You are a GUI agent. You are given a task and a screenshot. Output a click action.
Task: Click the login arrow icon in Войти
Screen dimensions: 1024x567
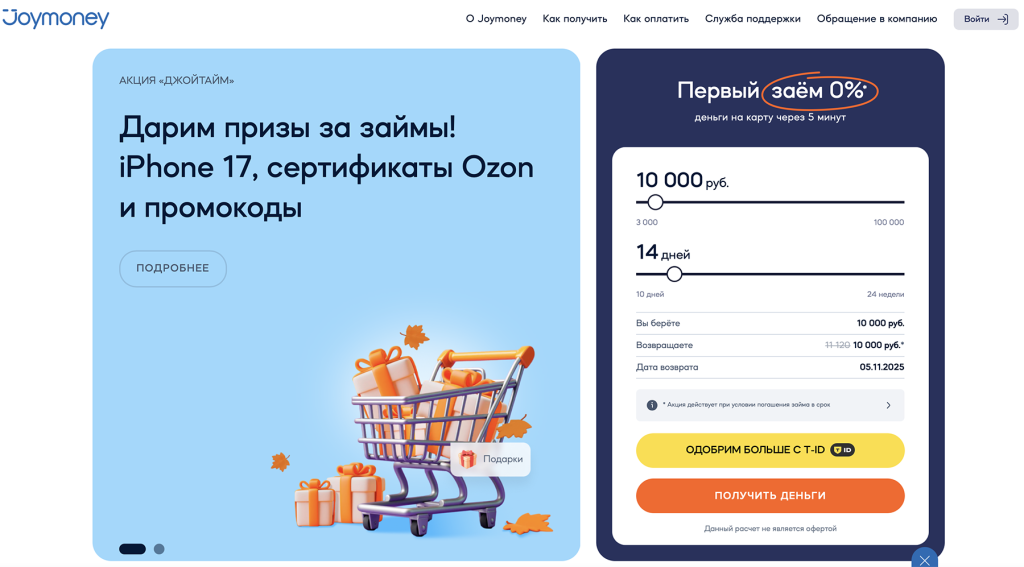(1003, 19)
